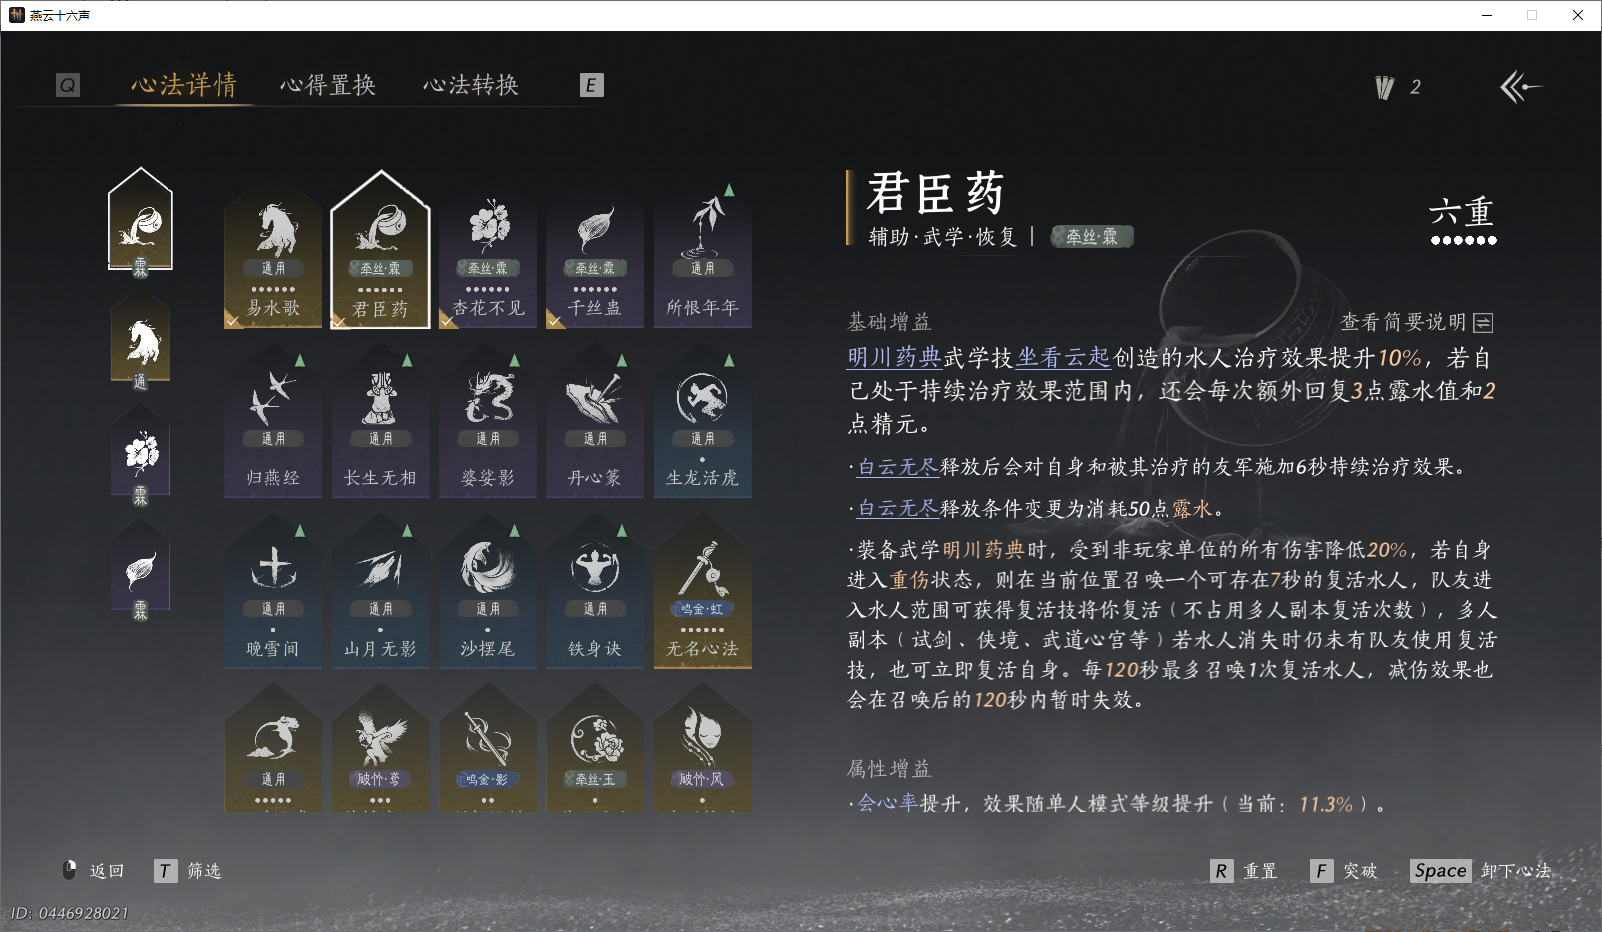The image size is (1602, 932).
Task: Open the 心法转换 tab
Action: (471, 85)
